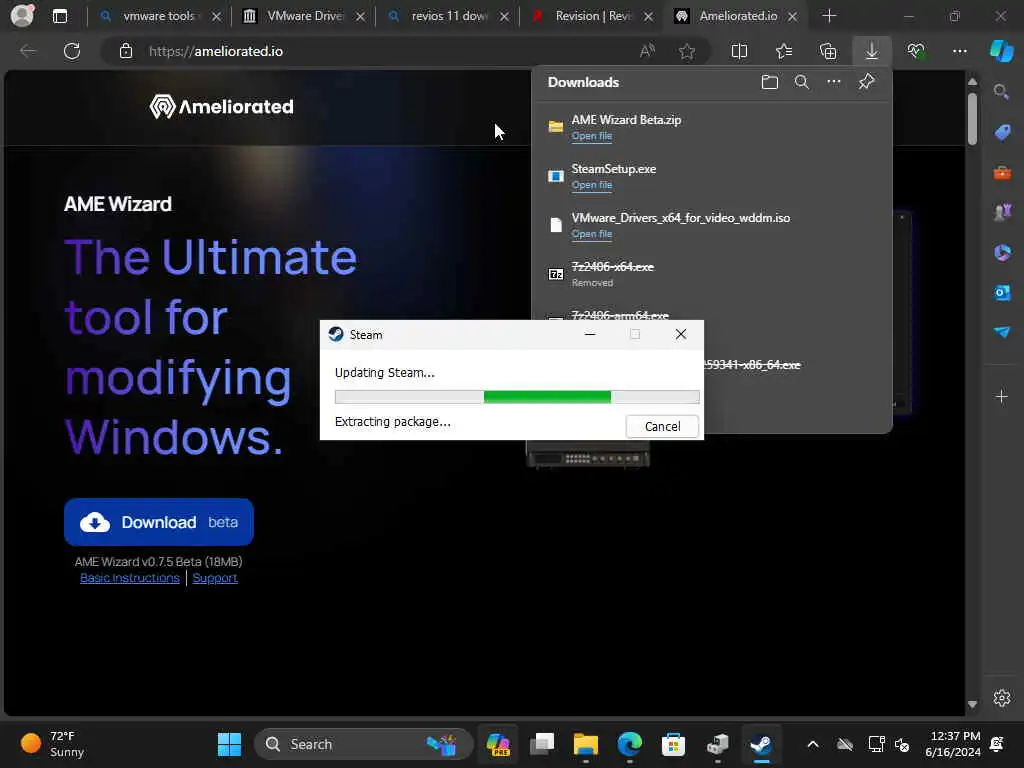This screenshot has height=768, width=1024.
Task: Click the address bar URL
Action: tap(216, 51)
